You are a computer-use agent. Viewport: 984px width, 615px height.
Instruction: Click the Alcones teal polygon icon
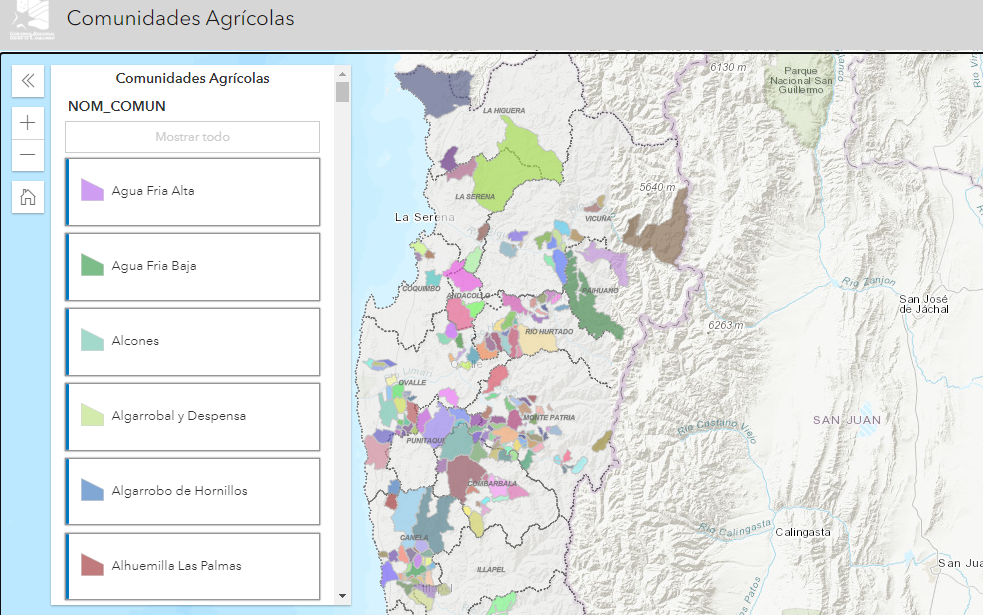pyautogui.click(x=92, y=341)
